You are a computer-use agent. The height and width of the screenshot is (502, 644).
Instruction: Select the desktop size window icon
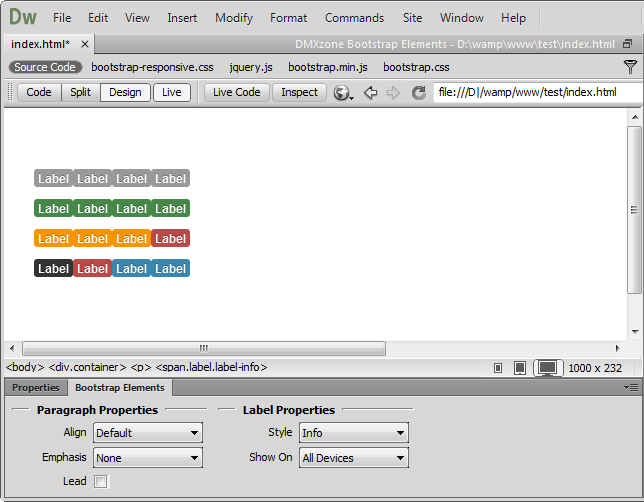coord(548,368)
